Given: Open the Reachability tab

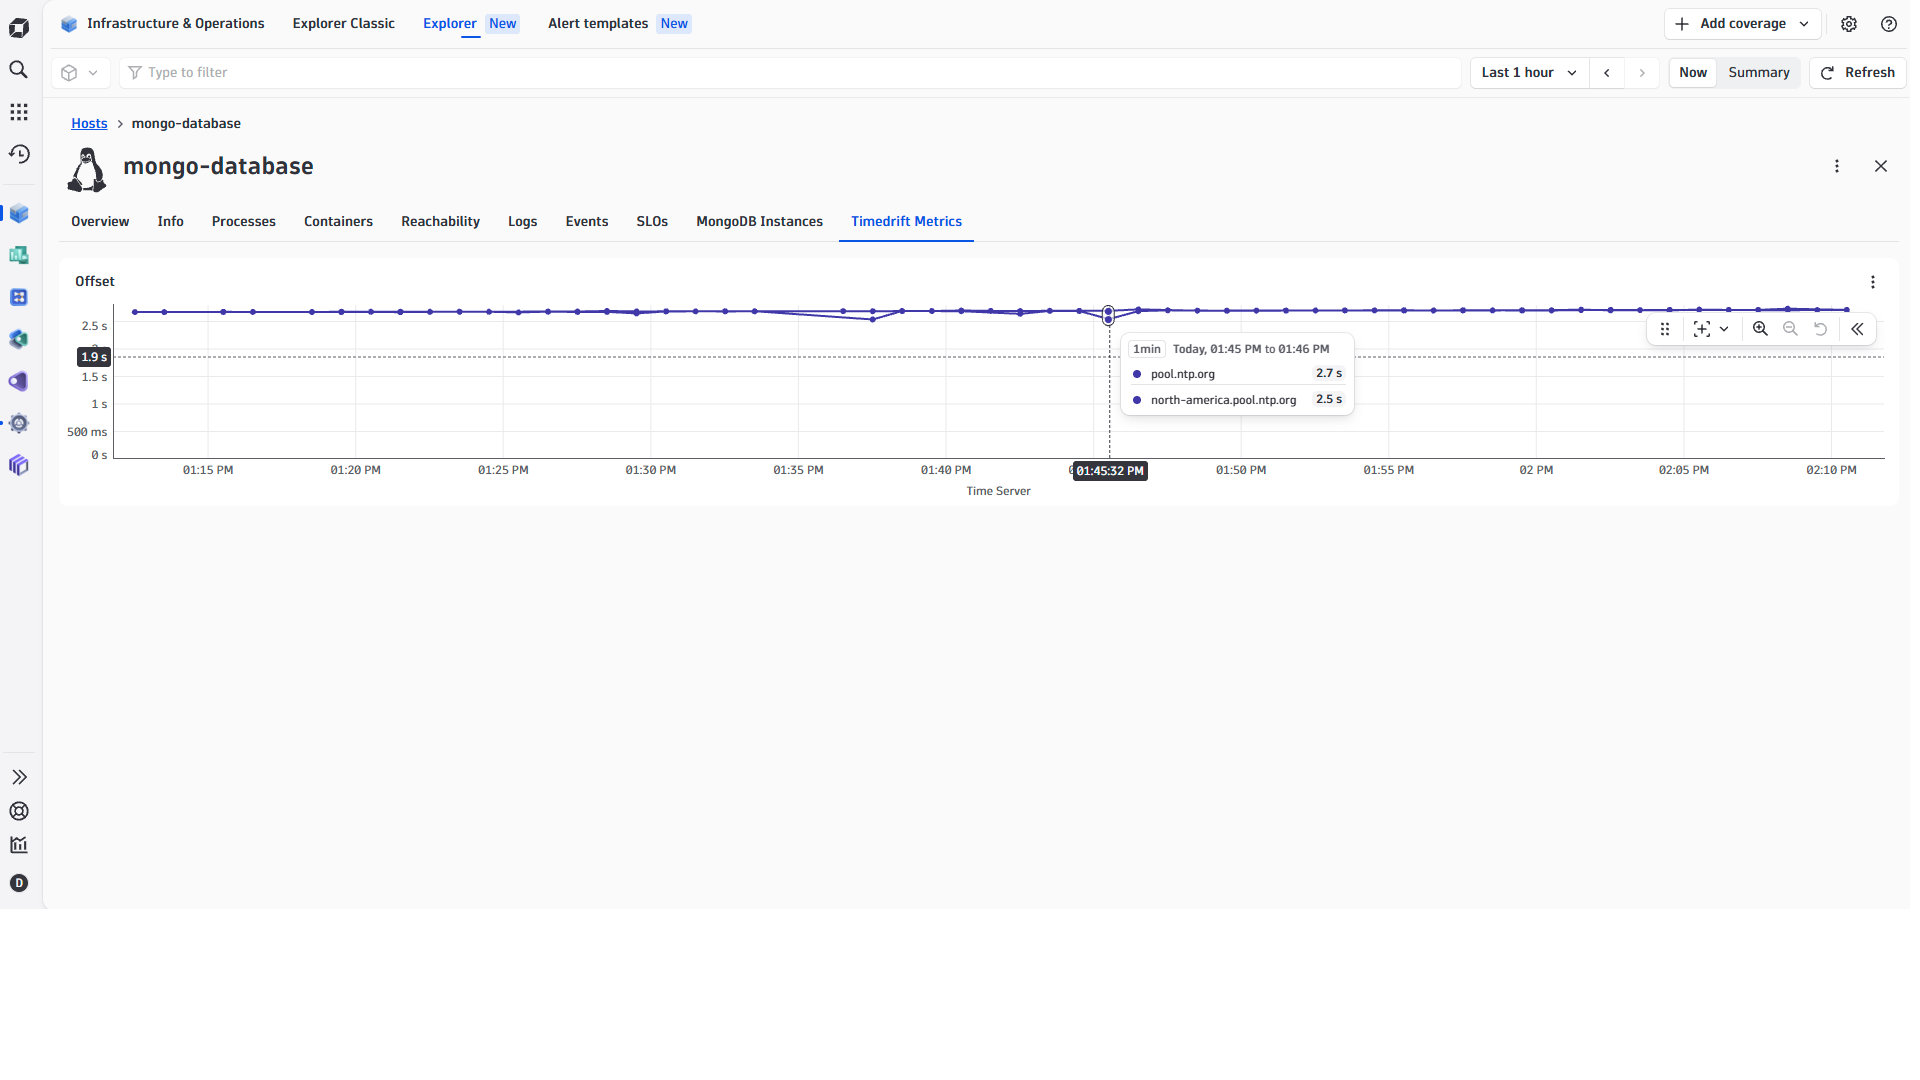Looking at the screenshot, I should (440, 222).
